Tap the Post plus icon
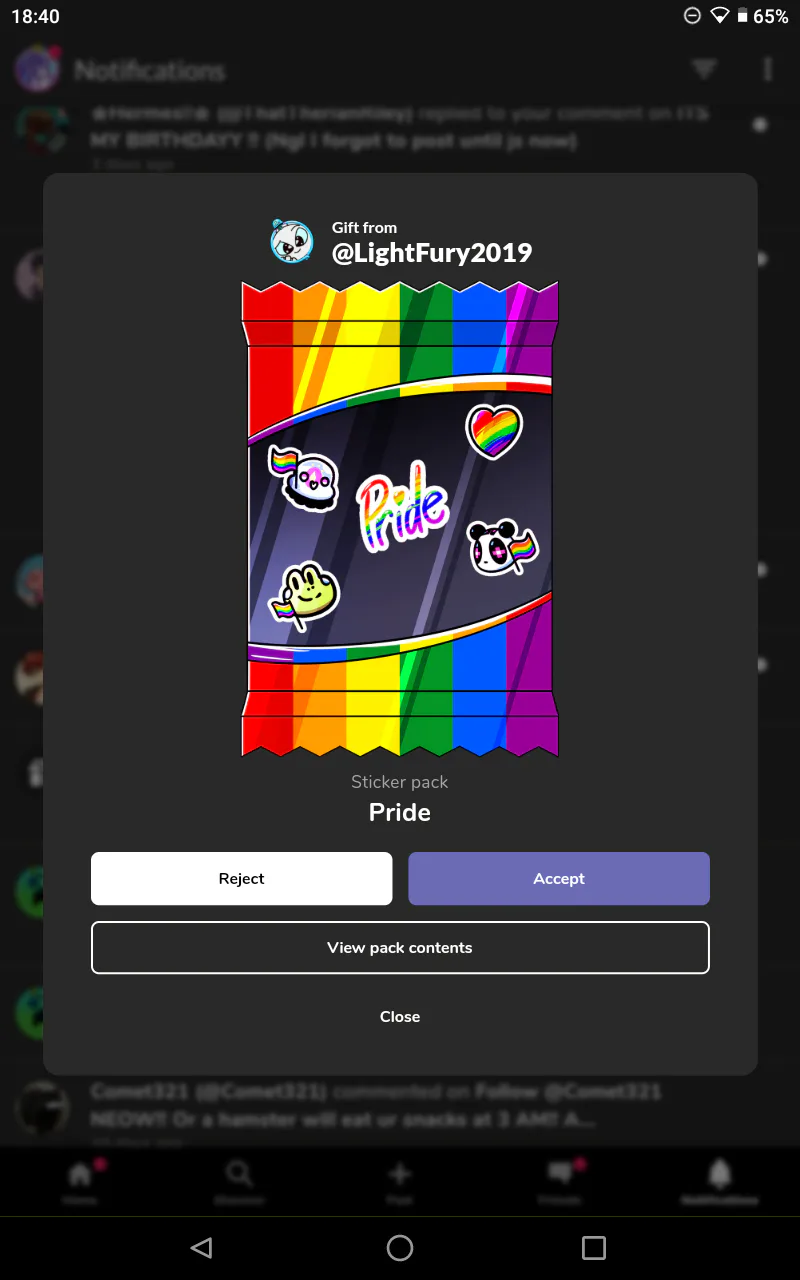This screenshot has width=800, height=1280. click(400, 1180)
